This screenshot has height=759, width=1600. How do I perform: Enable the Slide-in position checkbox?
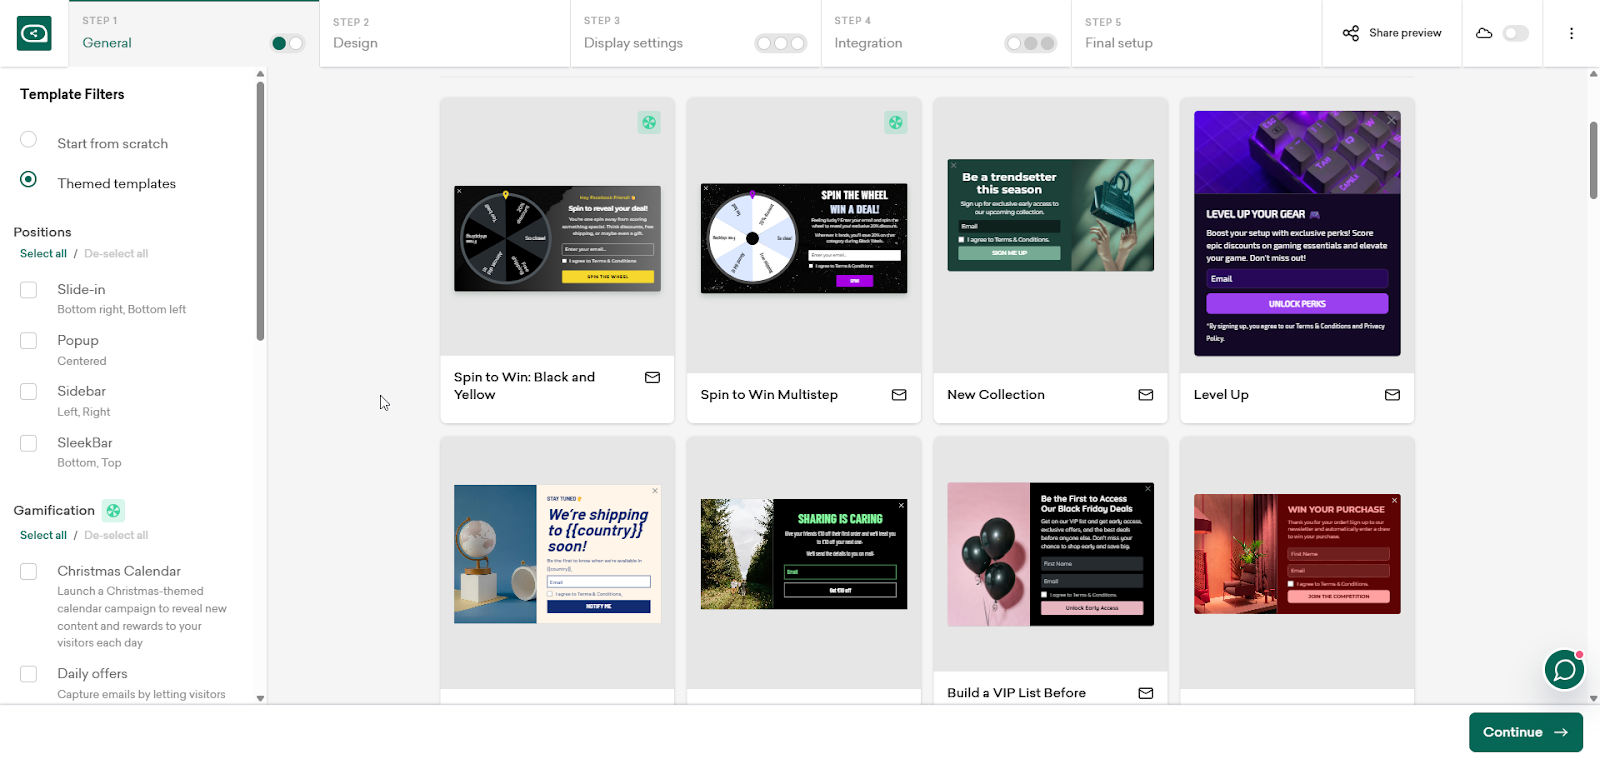(x=29, y=290)
